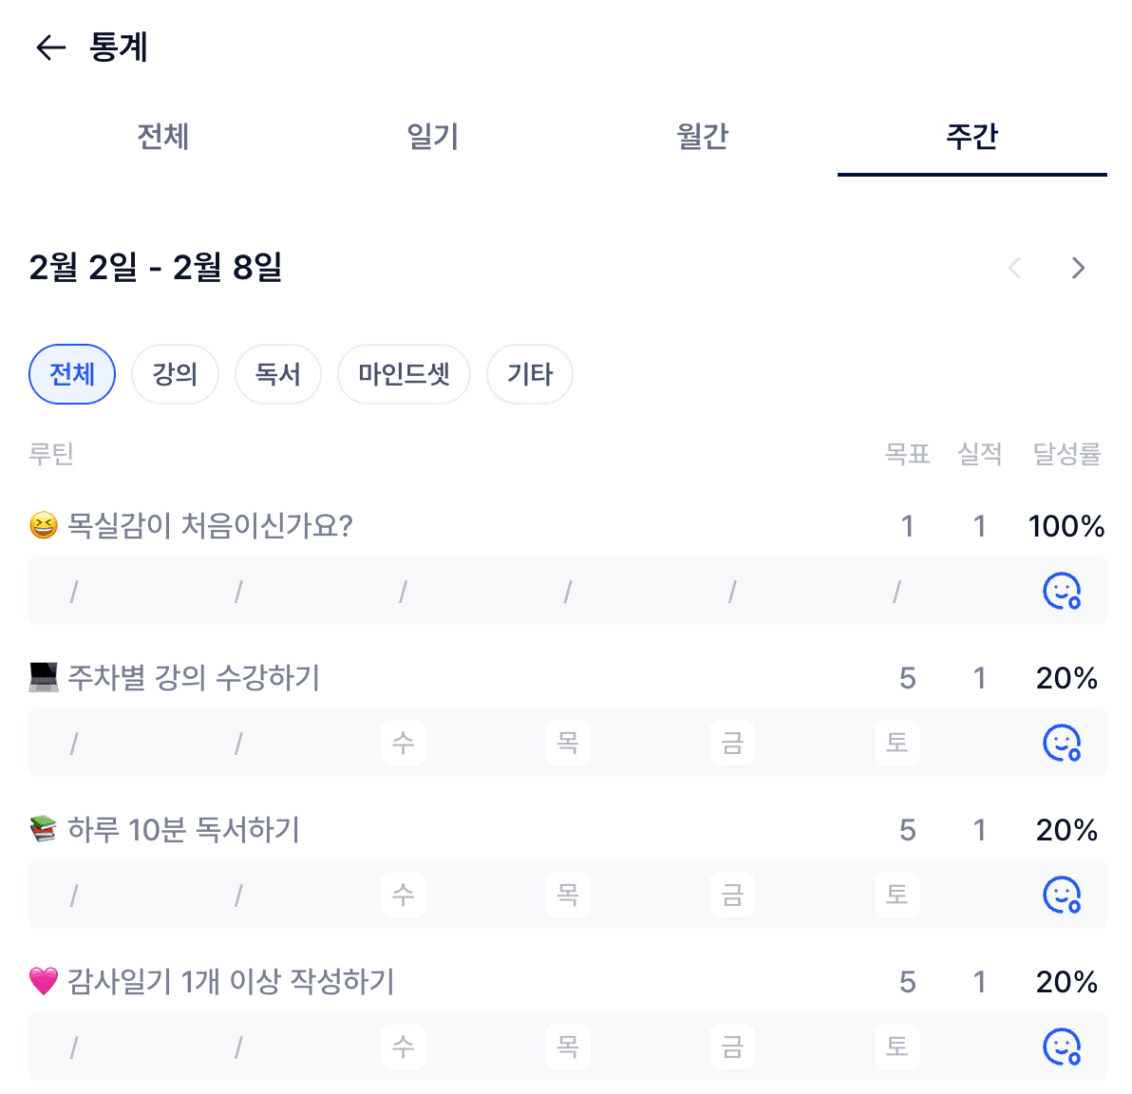This screenshot has height=1094, width=1132.
Task: Tap smiley icon in 하루 10분 독서하기 row
Action: [x=1061, y=895]
